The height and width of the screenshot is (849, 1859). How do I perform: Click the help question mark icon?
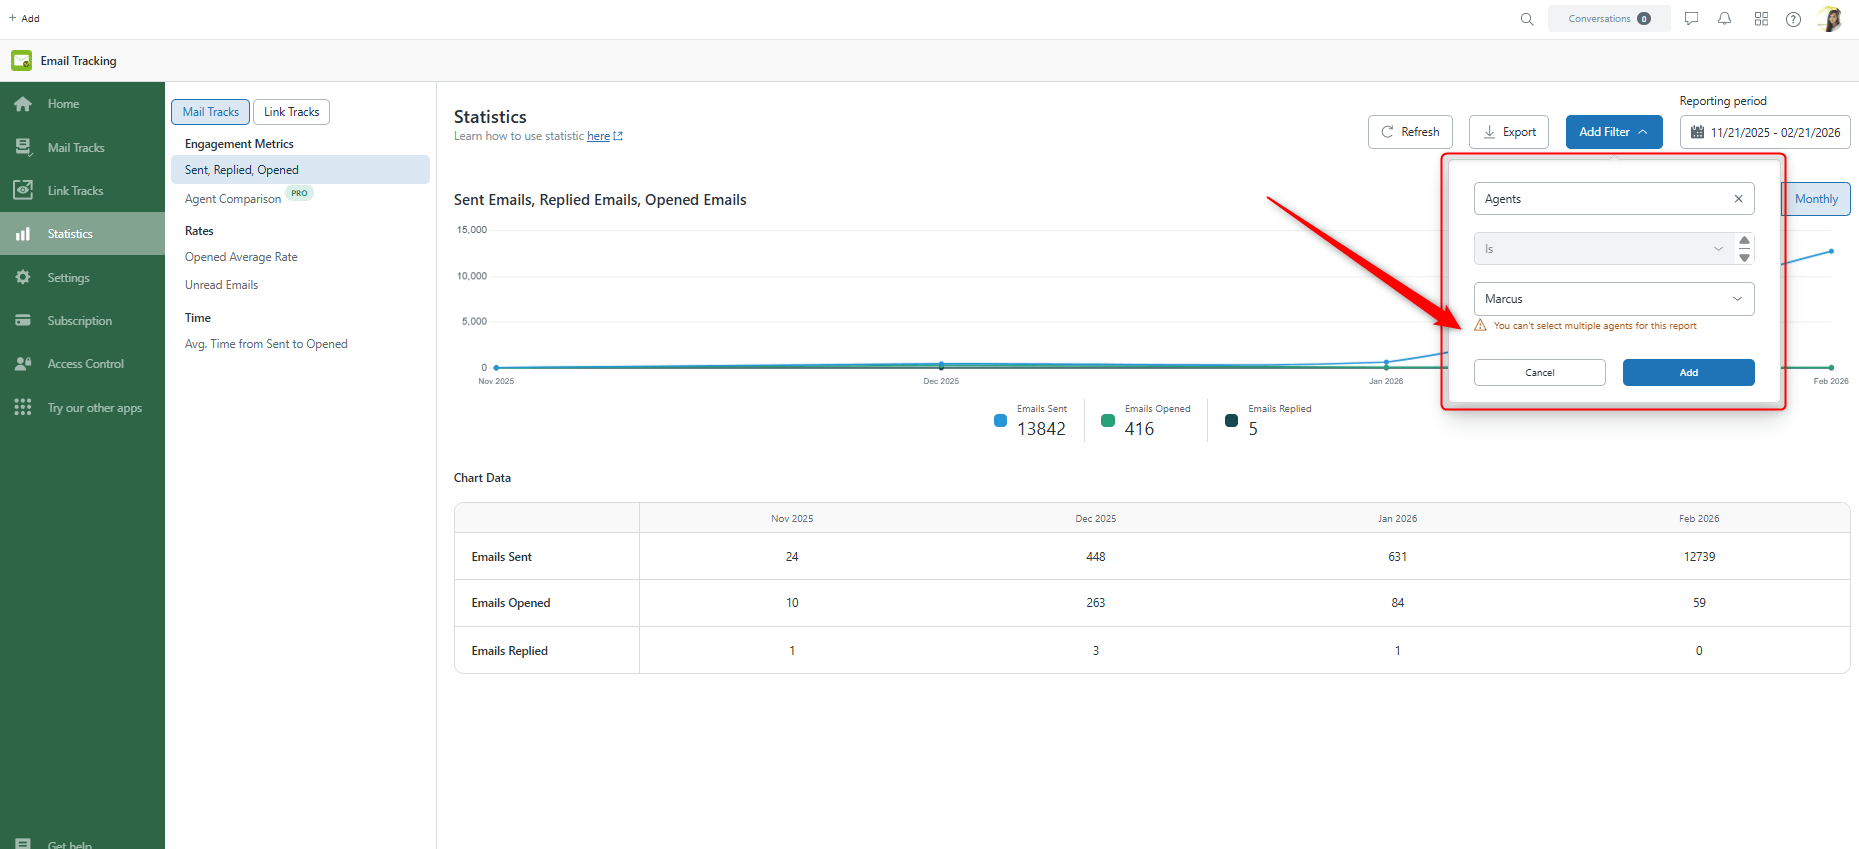point(1793,19)
